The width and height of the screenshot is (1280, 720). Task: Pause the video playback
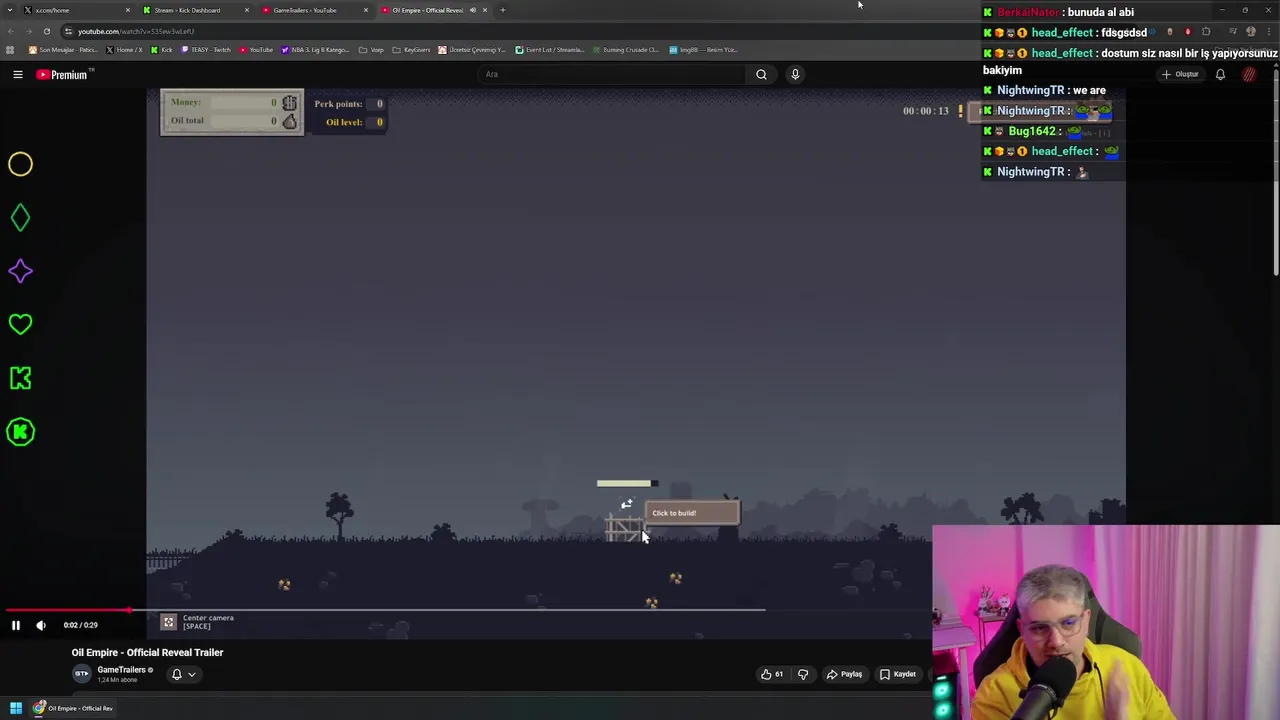click(x=16, y=625)
